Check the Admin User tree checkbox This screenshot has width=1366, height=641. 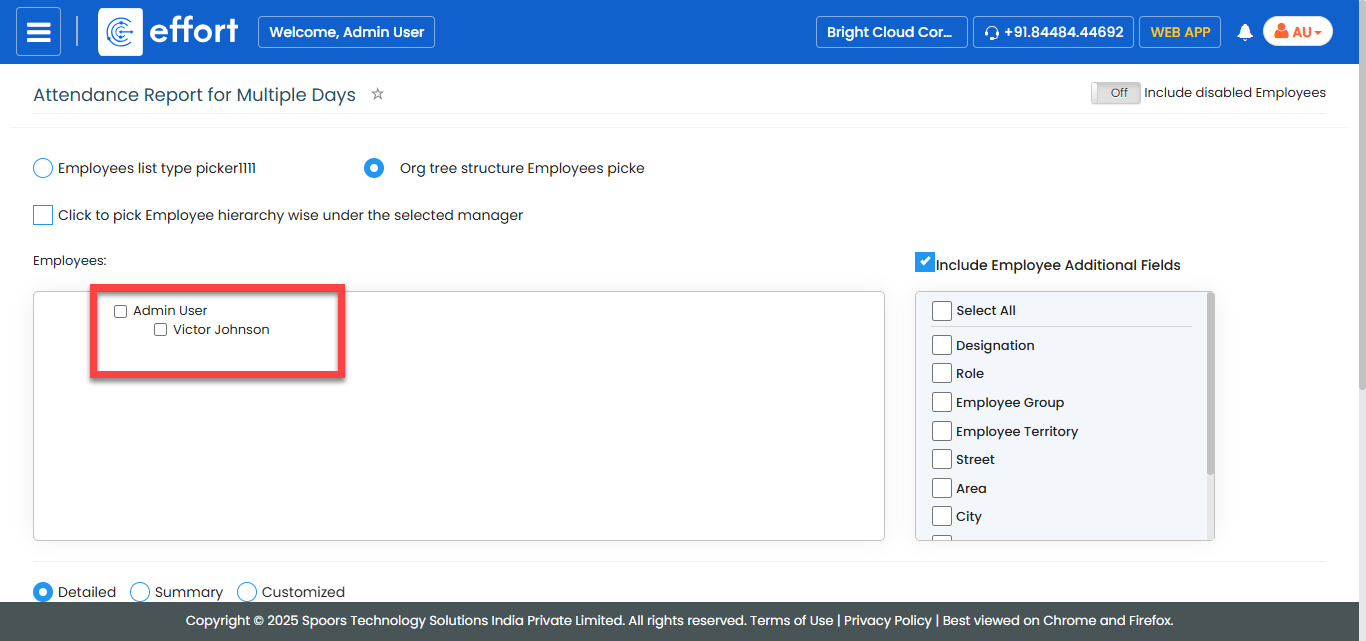click(121, 311)
